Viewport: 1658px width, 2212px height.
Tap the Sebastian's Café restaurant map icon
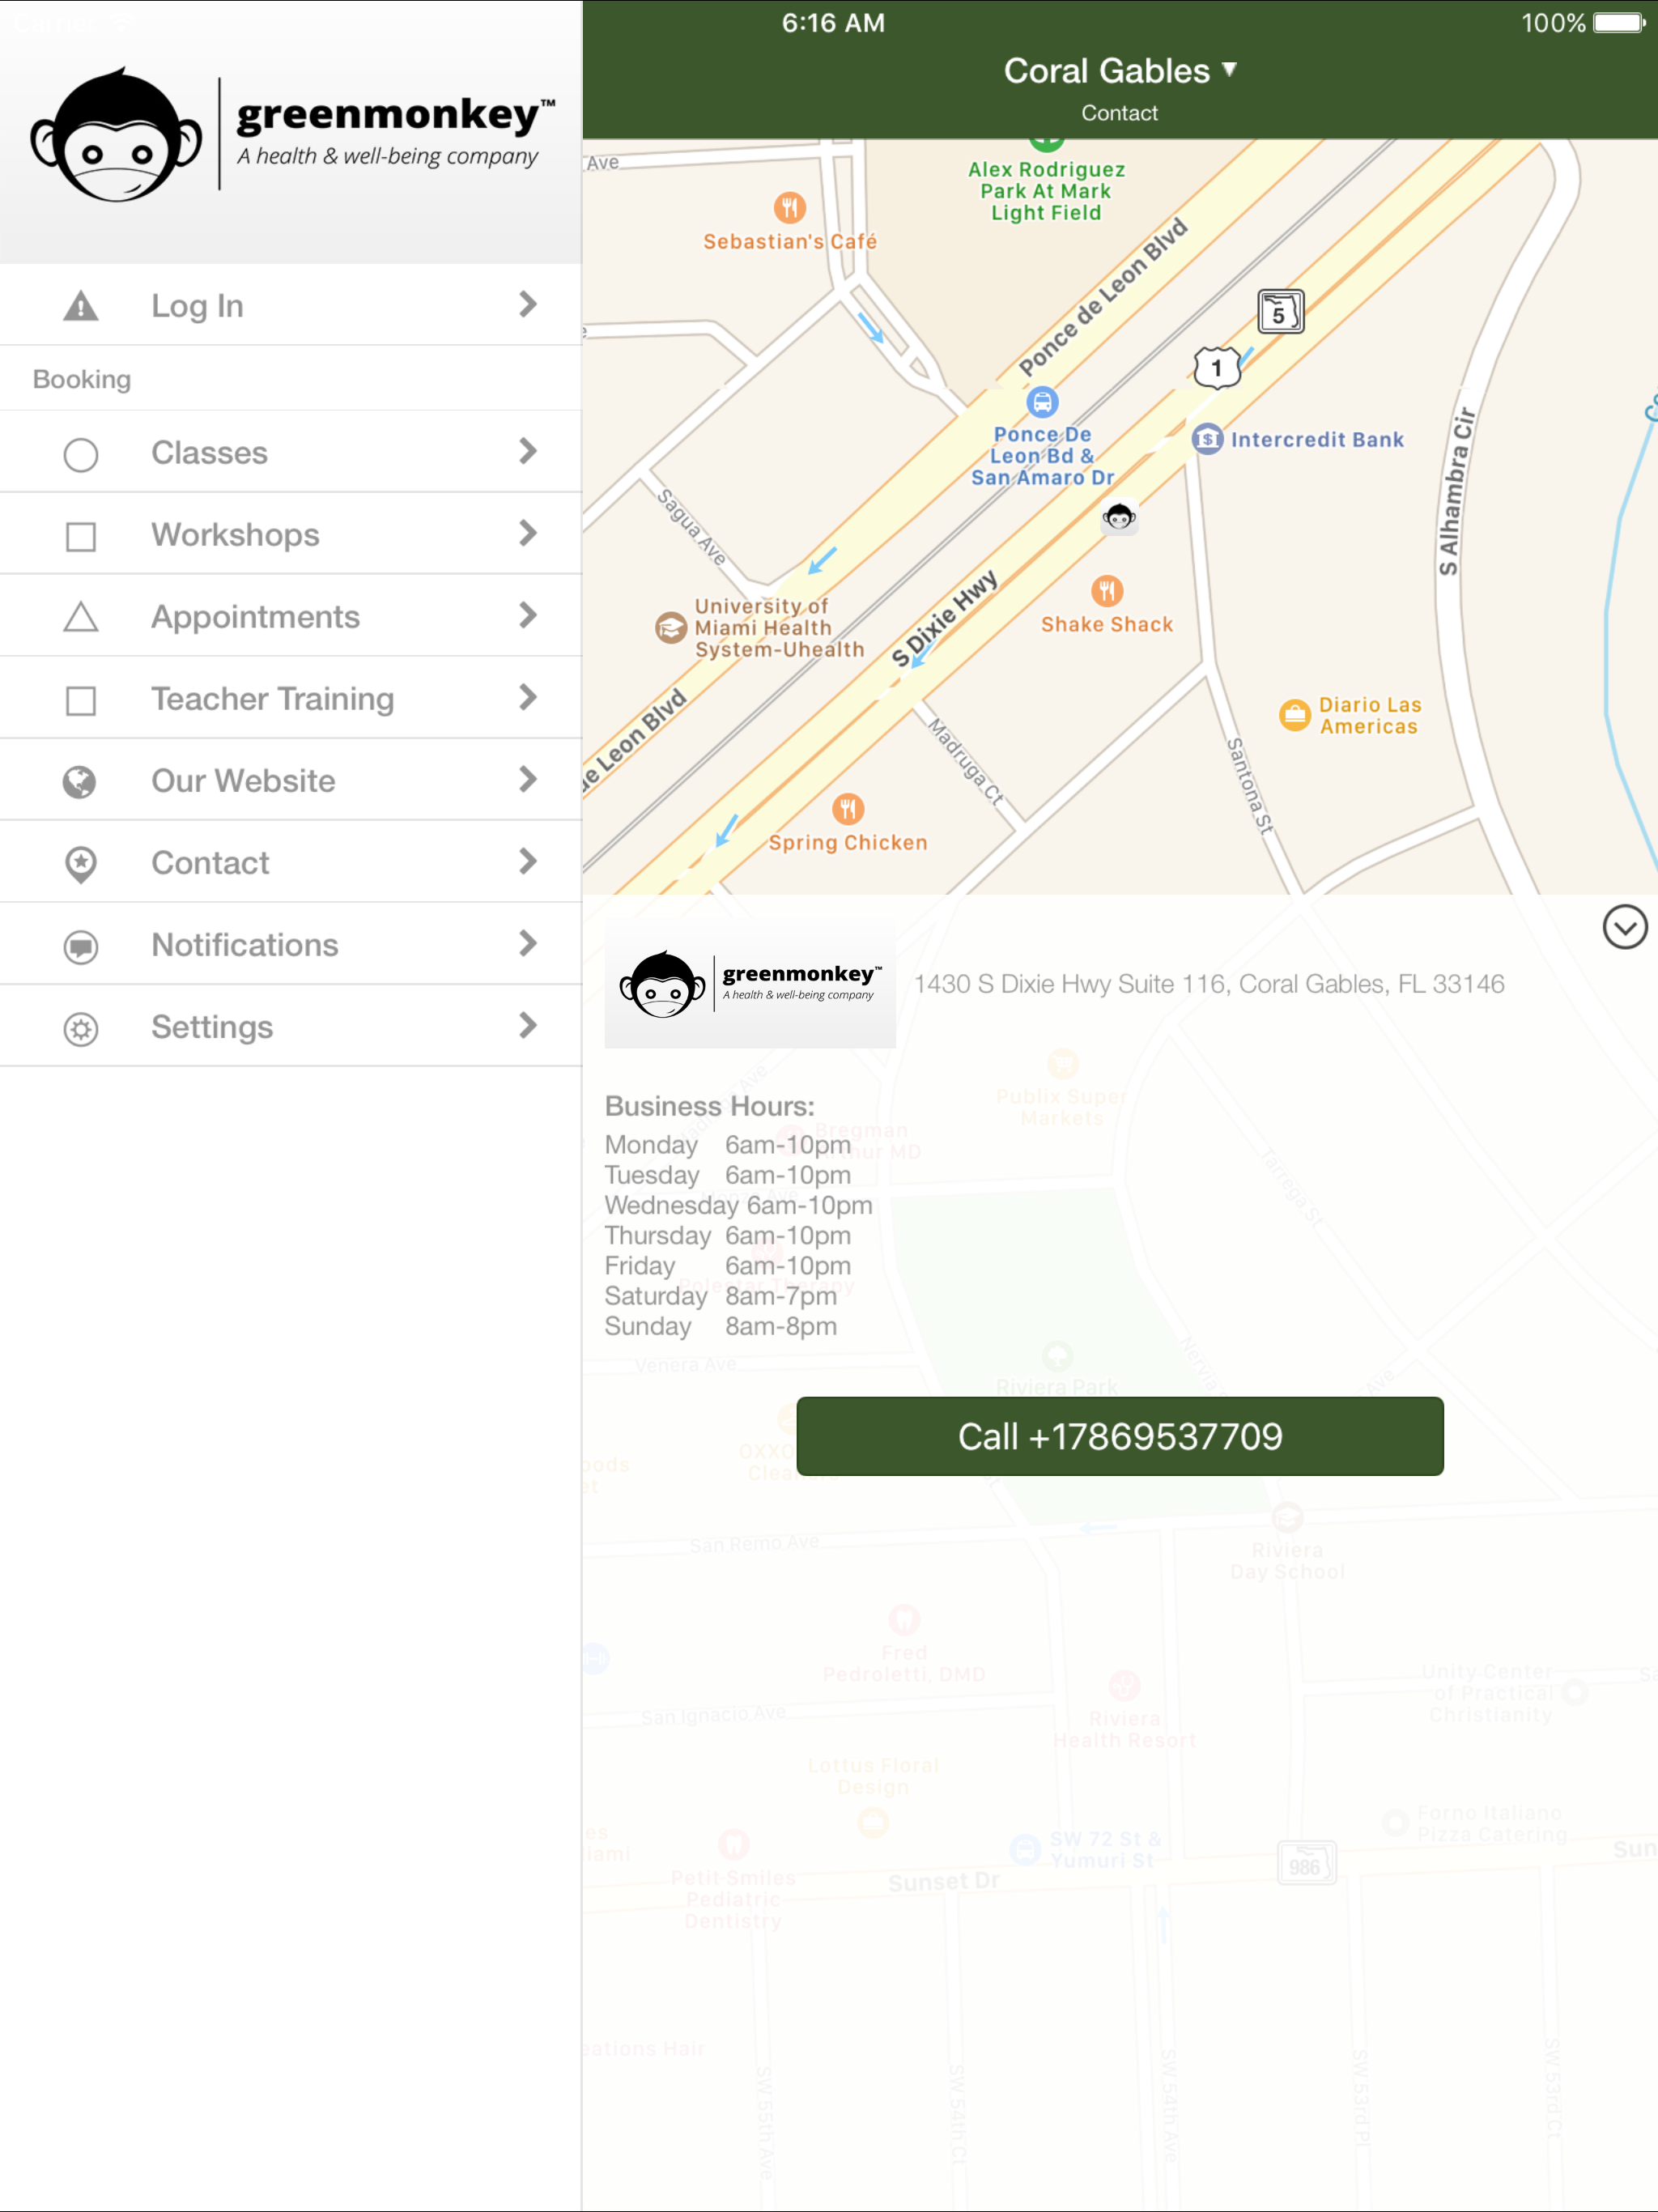790,208
